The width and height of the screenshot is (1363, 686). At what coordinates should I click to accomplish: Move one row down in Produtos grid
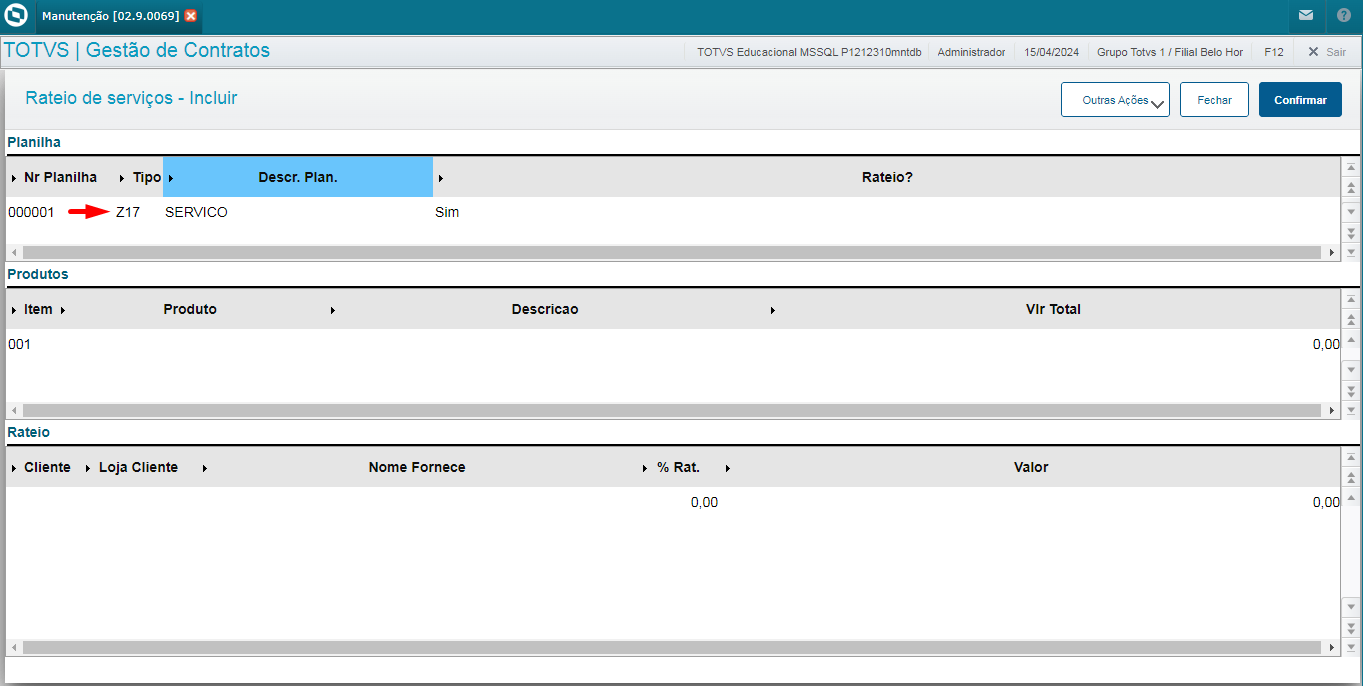pyautogui.click(x=1351, y=369)
